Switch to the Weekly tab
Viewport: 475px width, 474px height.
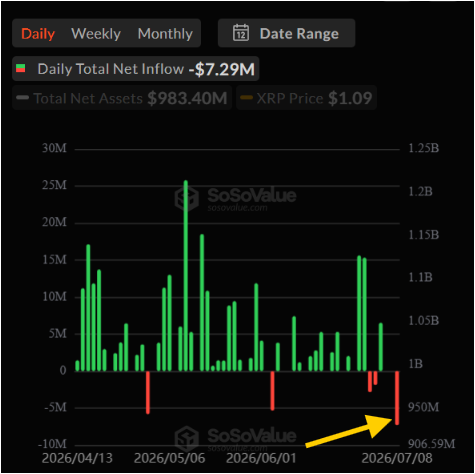(96, 34)
